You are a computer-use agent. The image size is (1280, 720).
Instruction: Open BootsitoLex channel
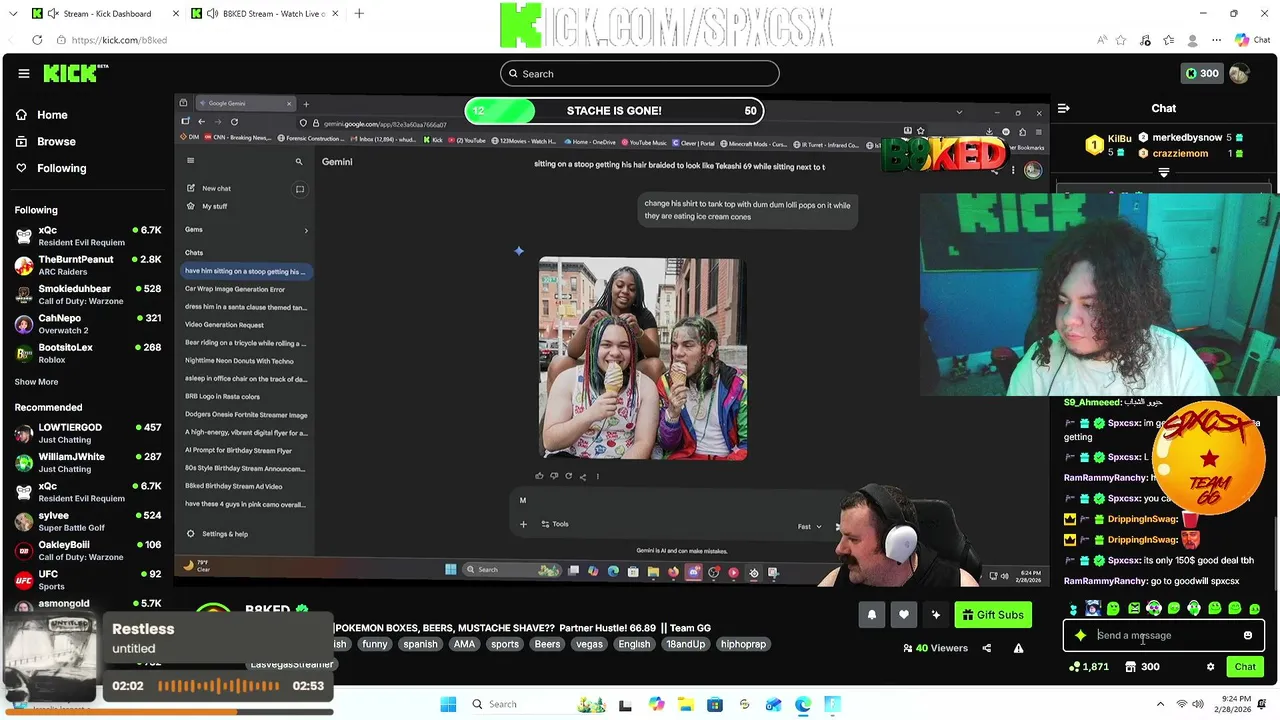point(87,353)
